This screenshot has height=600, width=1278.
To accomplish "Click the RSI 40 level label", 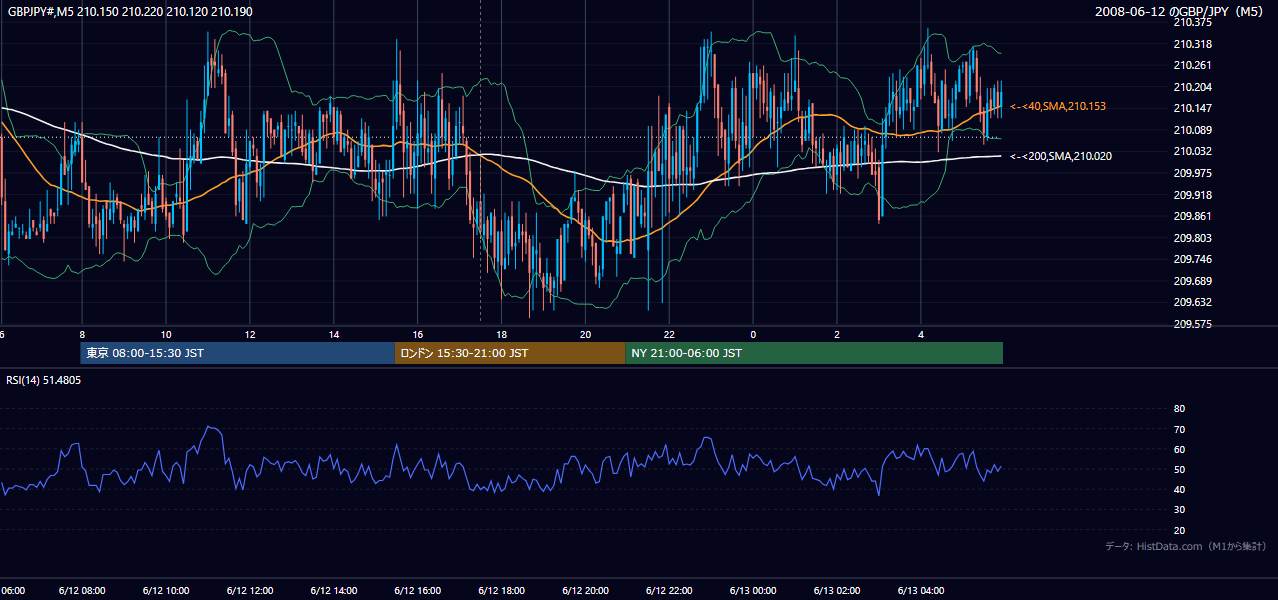I will click(1179, 489).
